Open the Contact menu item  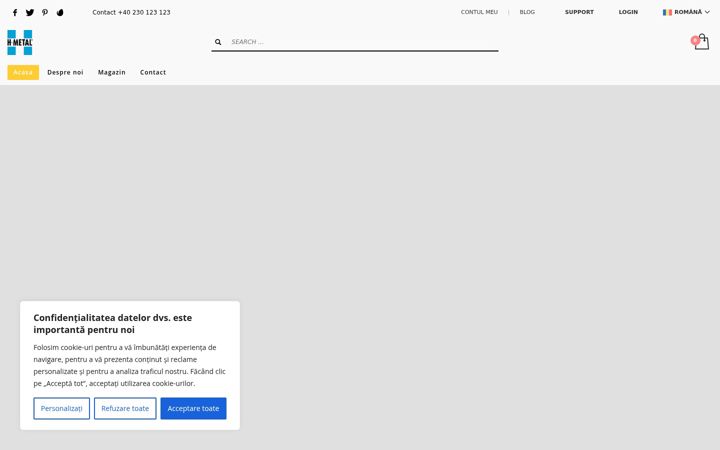tap(153, 72)
